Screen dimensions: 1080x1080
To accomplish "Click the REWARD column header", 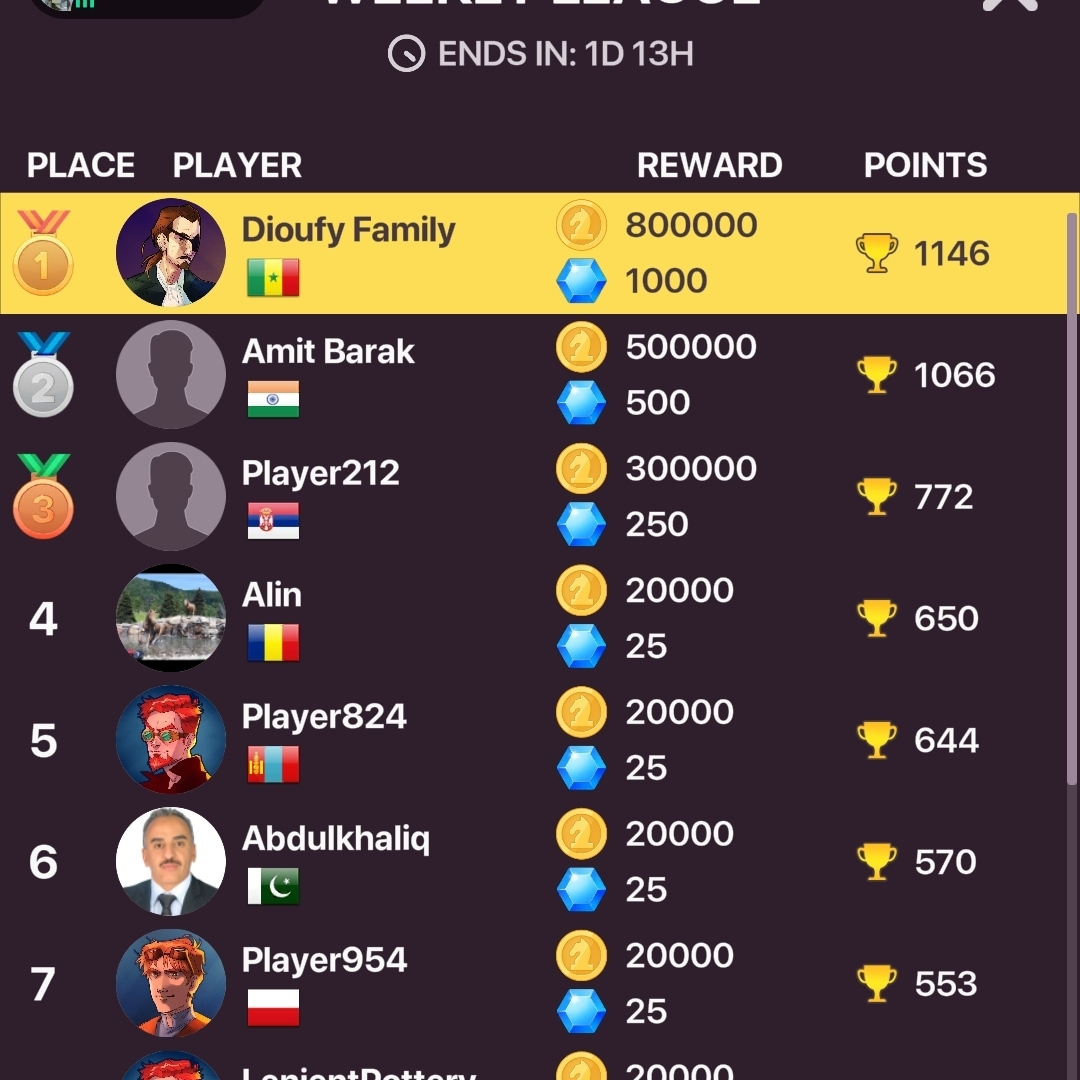I will click(709, 165).
